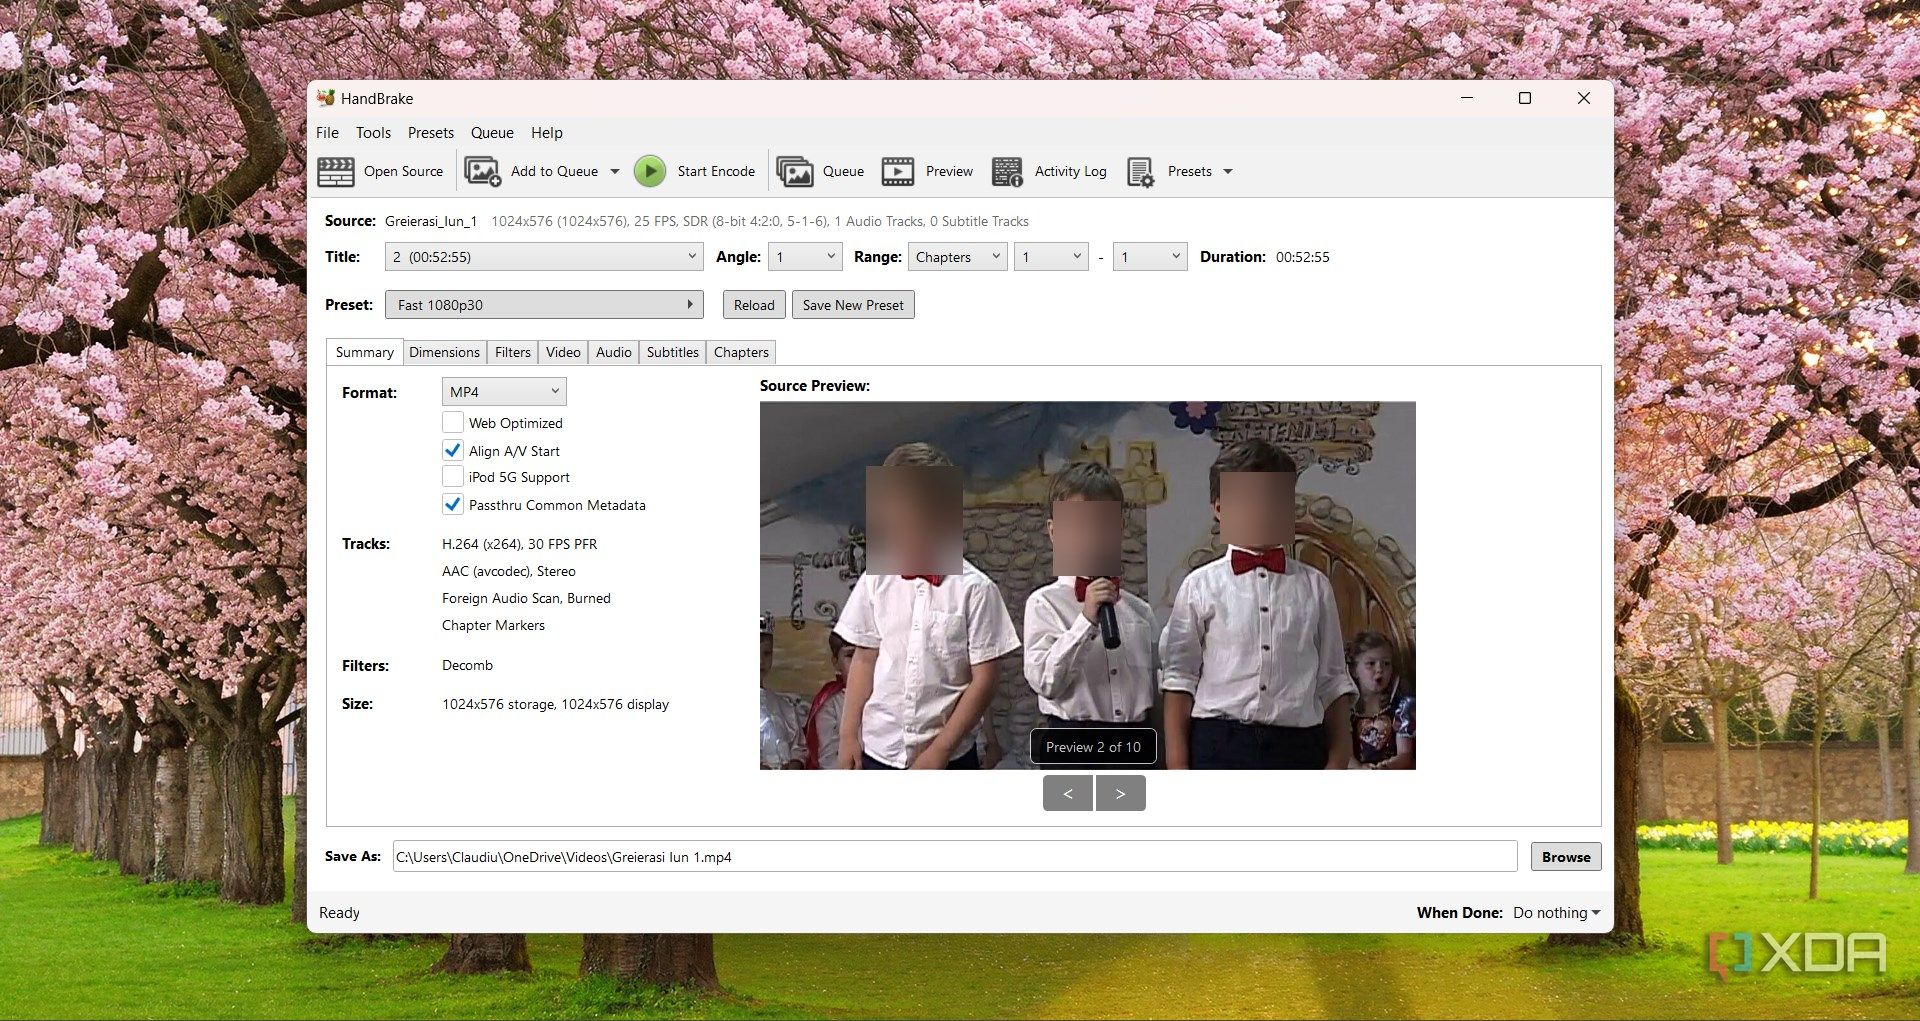Viewport: 1920px width, 1021px height.
Task: Click the Presets list icon in toolbar
Action: point(1140,172)
